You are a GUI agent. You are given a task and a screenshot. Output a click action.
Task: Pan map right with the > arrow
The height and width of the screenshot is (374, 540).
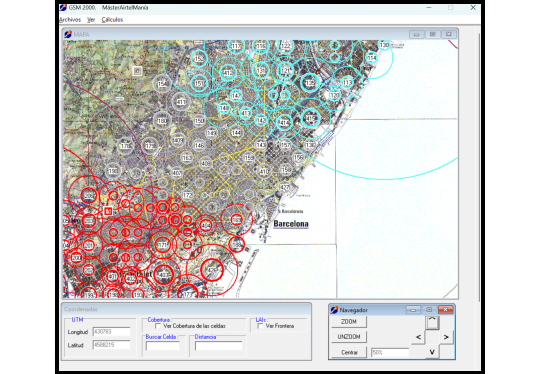click(x=446, y=337)
